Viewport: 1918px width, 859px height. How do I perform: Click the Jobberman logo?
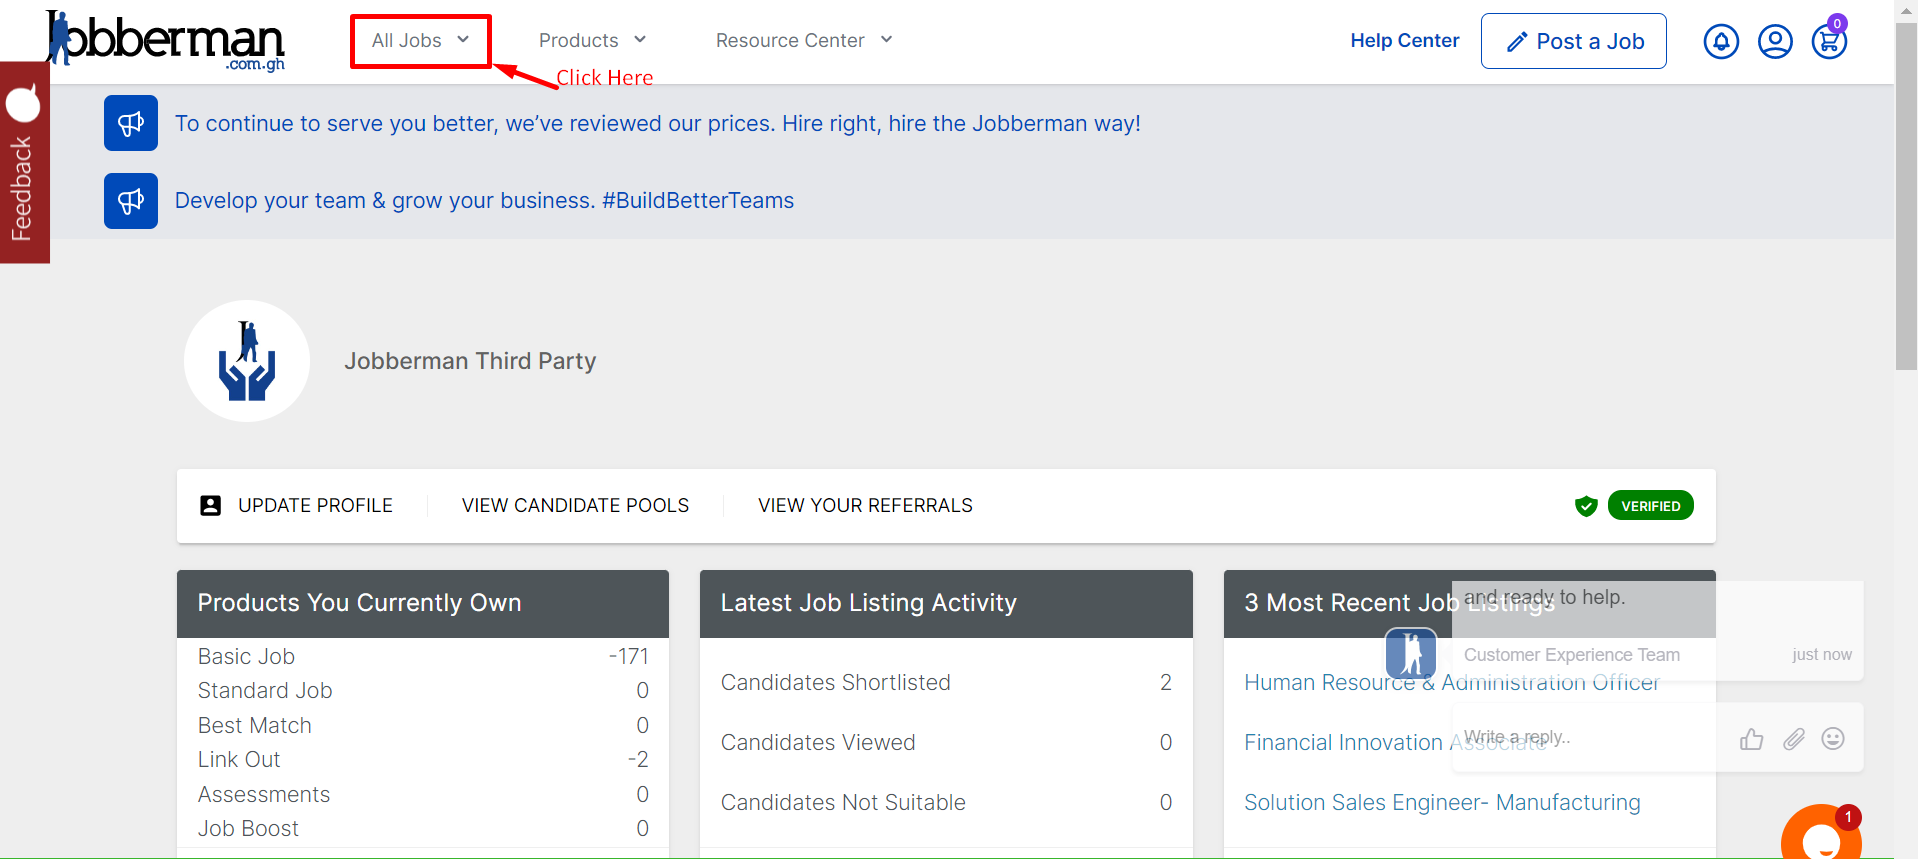165,40
